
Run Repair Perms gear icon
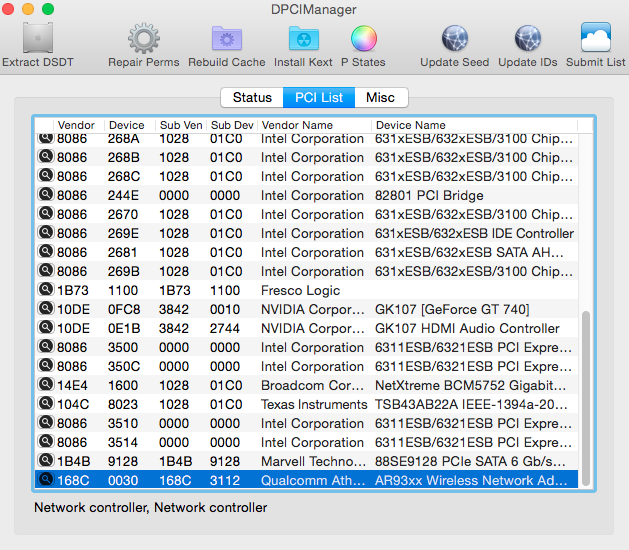click(x=144, y=39)
